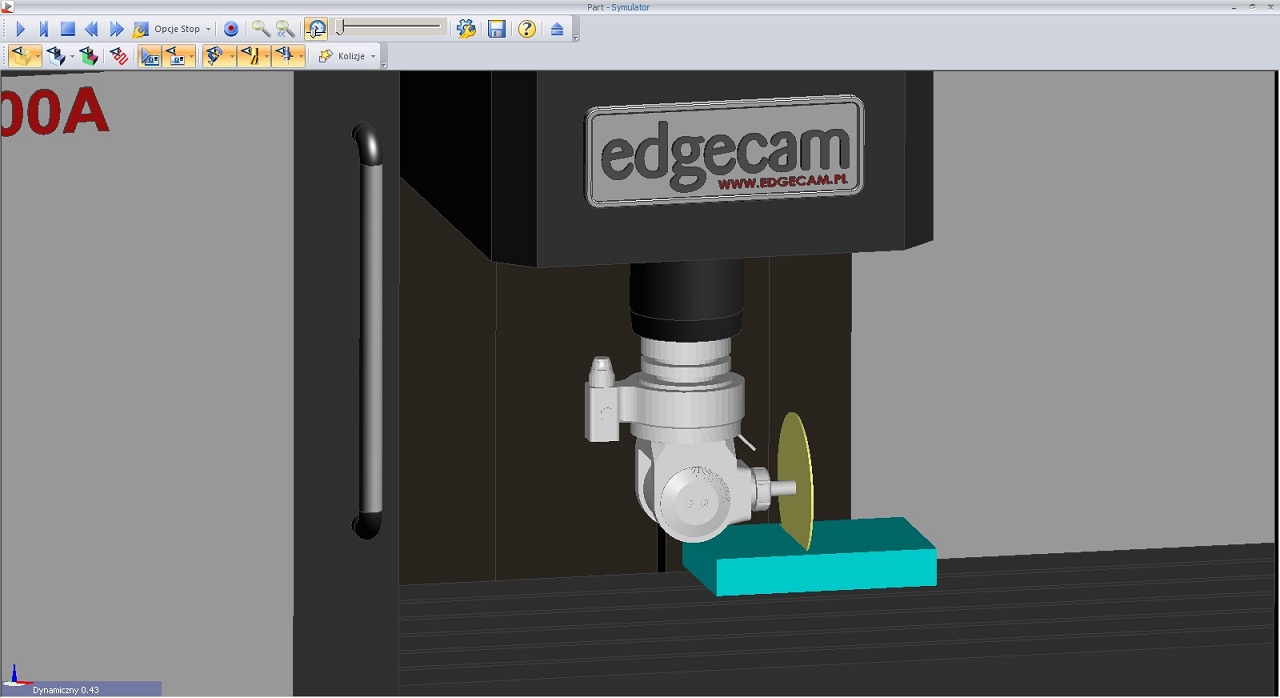The width and height of the screenshot is (1280, 698).
Task: Rewind the simulation to the start
Action: point(92,29)
